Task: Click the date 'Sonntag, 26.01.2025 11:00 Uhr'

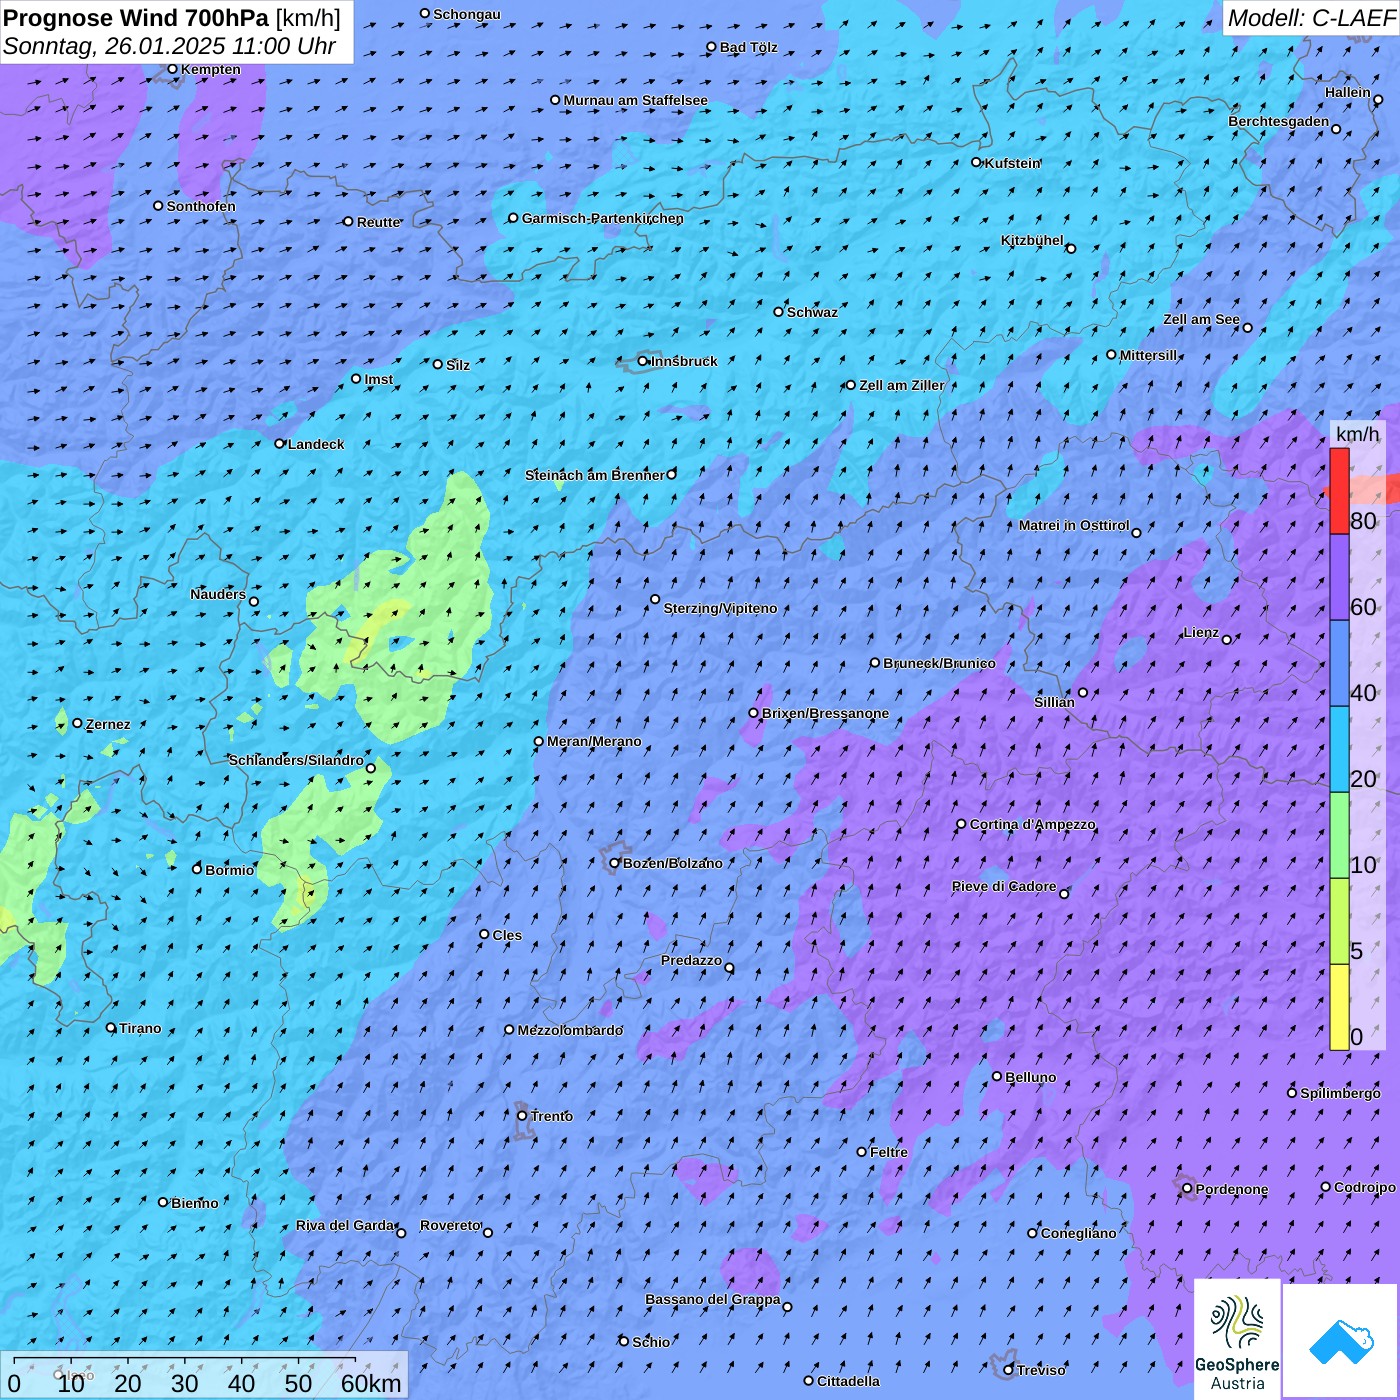Action: click(x=170, y=46)
